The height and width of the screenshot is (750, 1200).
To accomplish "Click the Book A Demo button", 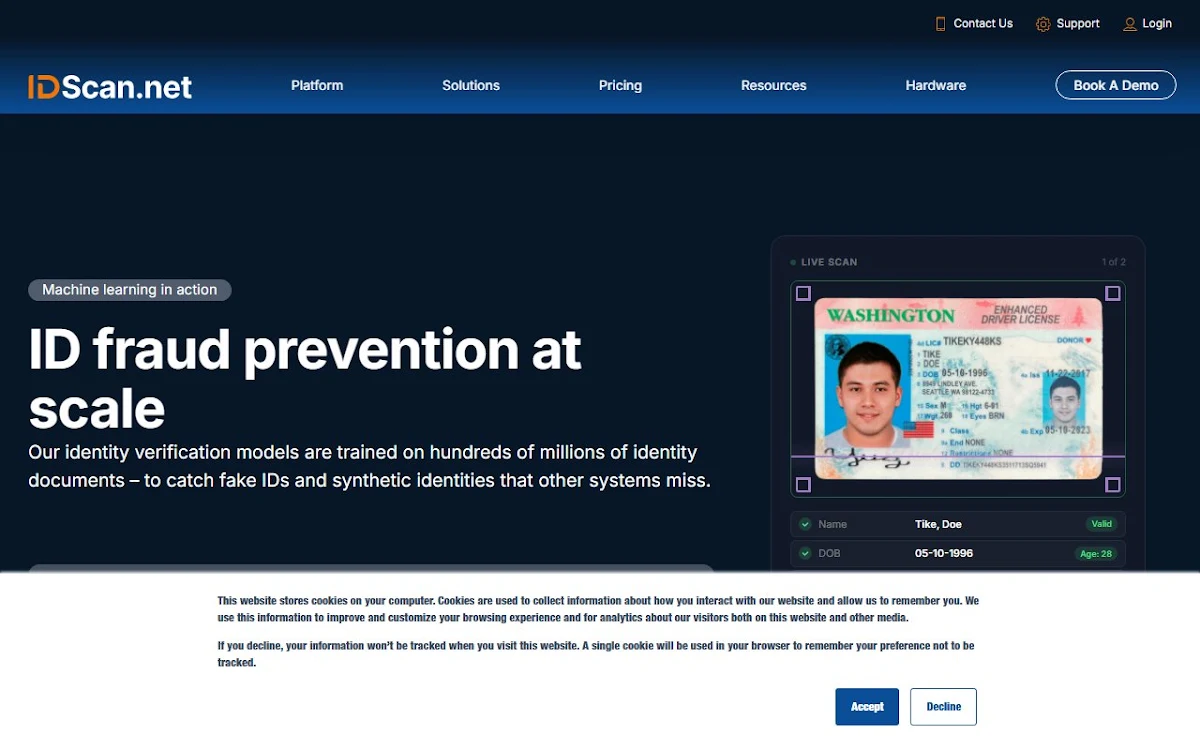I will tap(1116, 85).
